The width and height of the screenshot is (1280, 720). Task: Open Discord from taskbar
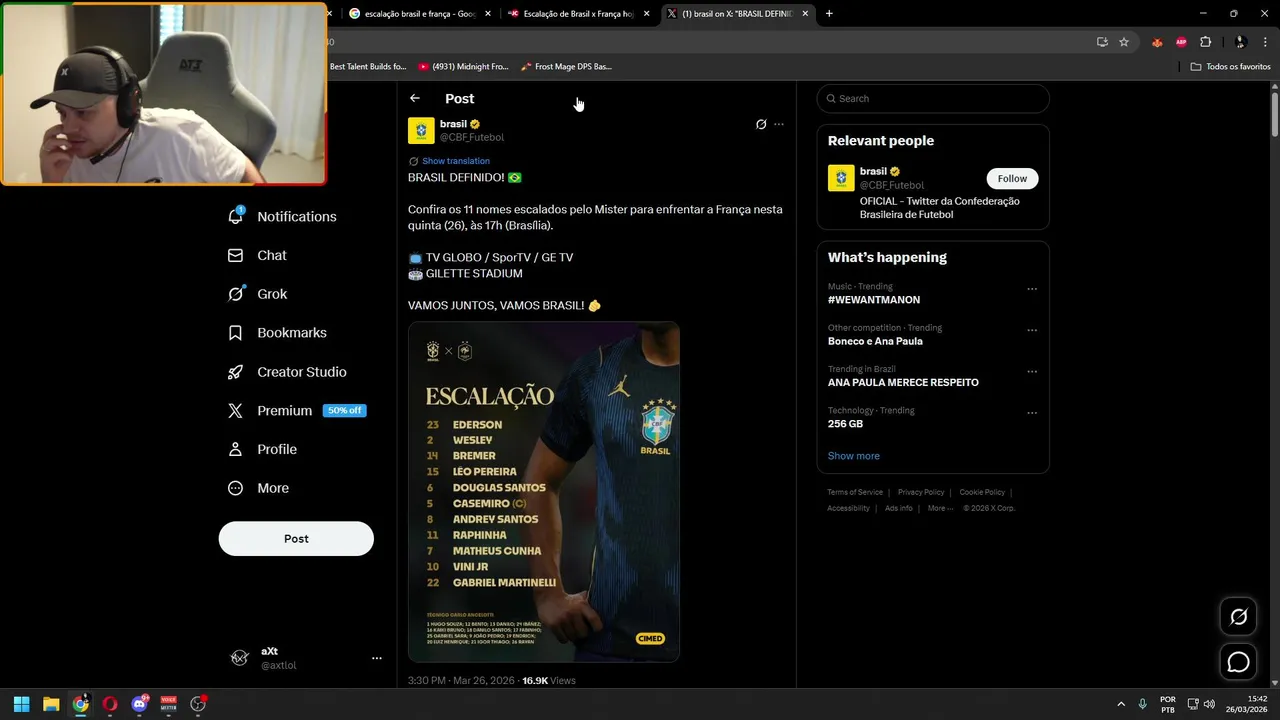click(140, 704)
